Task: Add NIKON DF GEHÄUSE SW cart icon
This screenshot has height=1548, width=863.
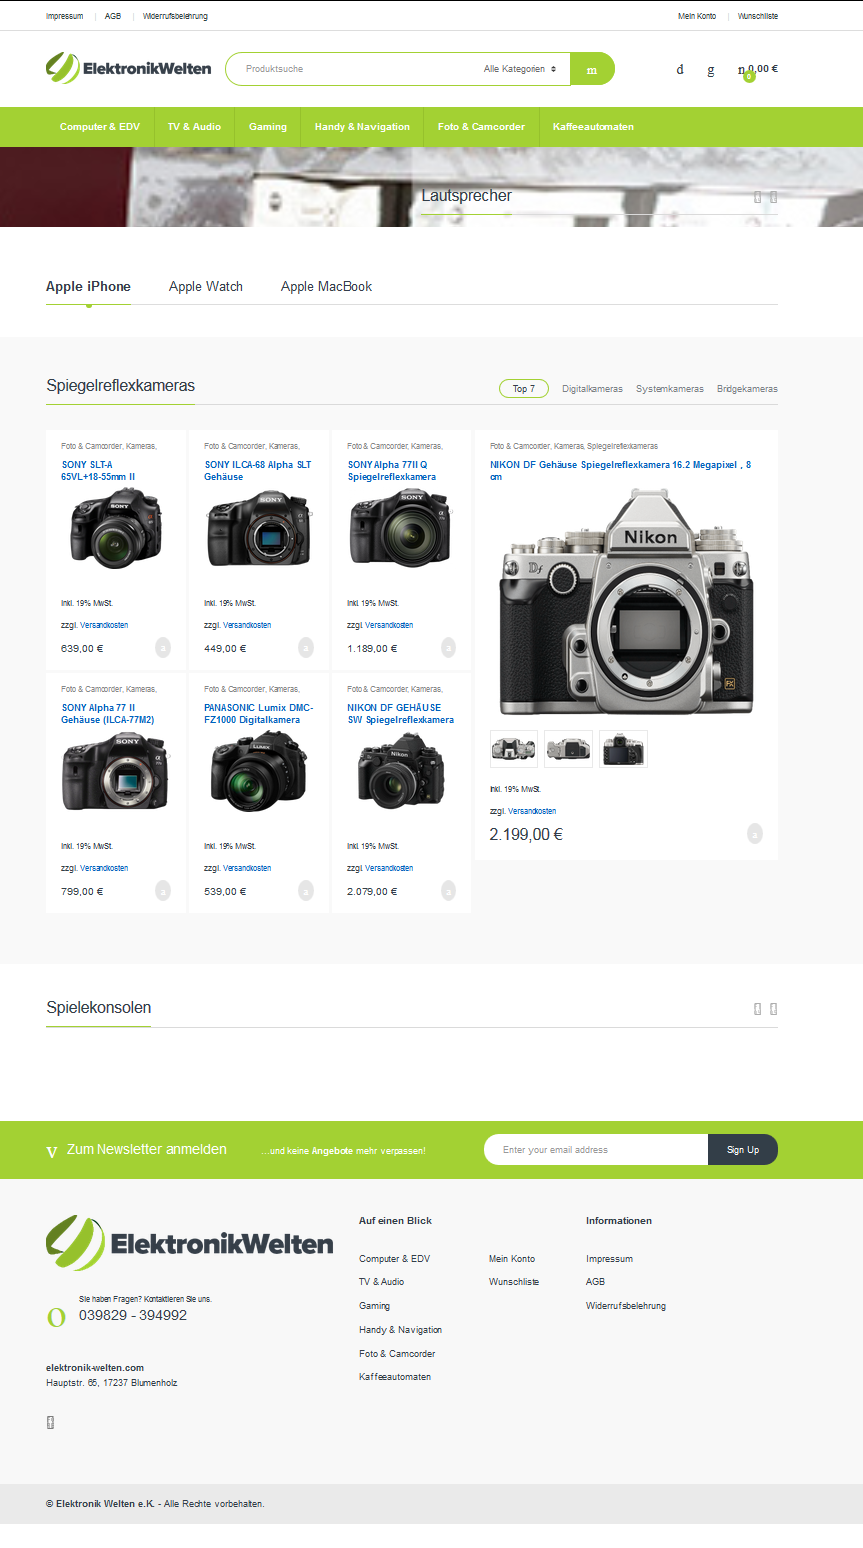Action: (x=448, y=890)
